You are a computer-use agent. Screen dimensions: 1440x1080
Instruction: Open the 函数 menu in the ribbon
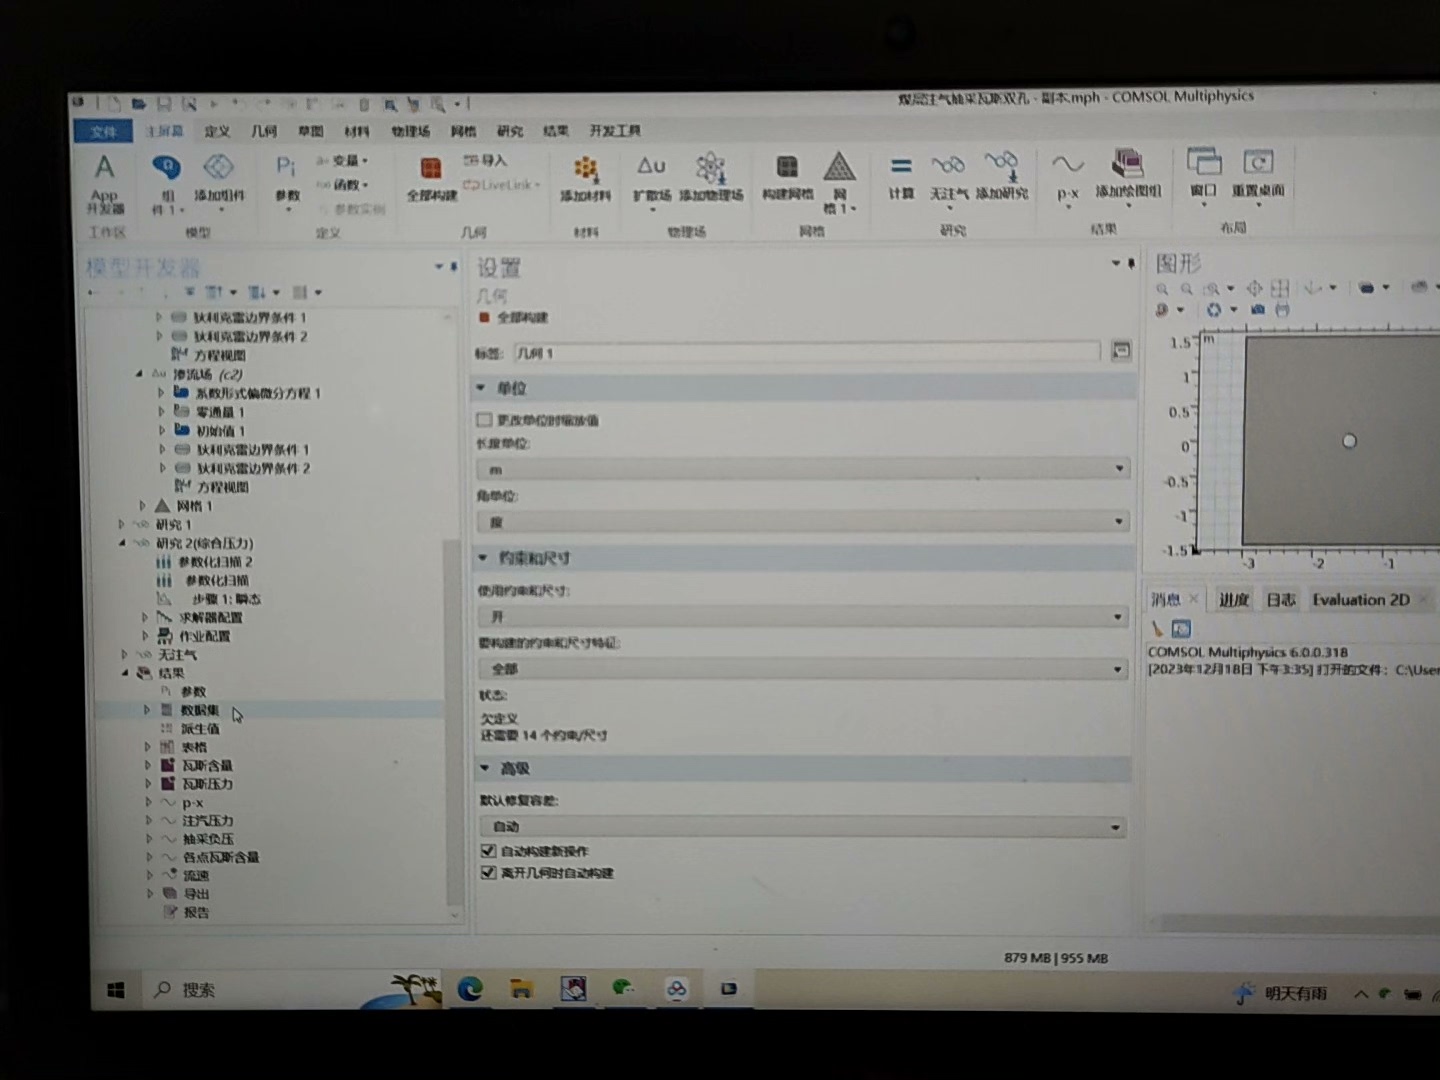click(x=343, y=185)
